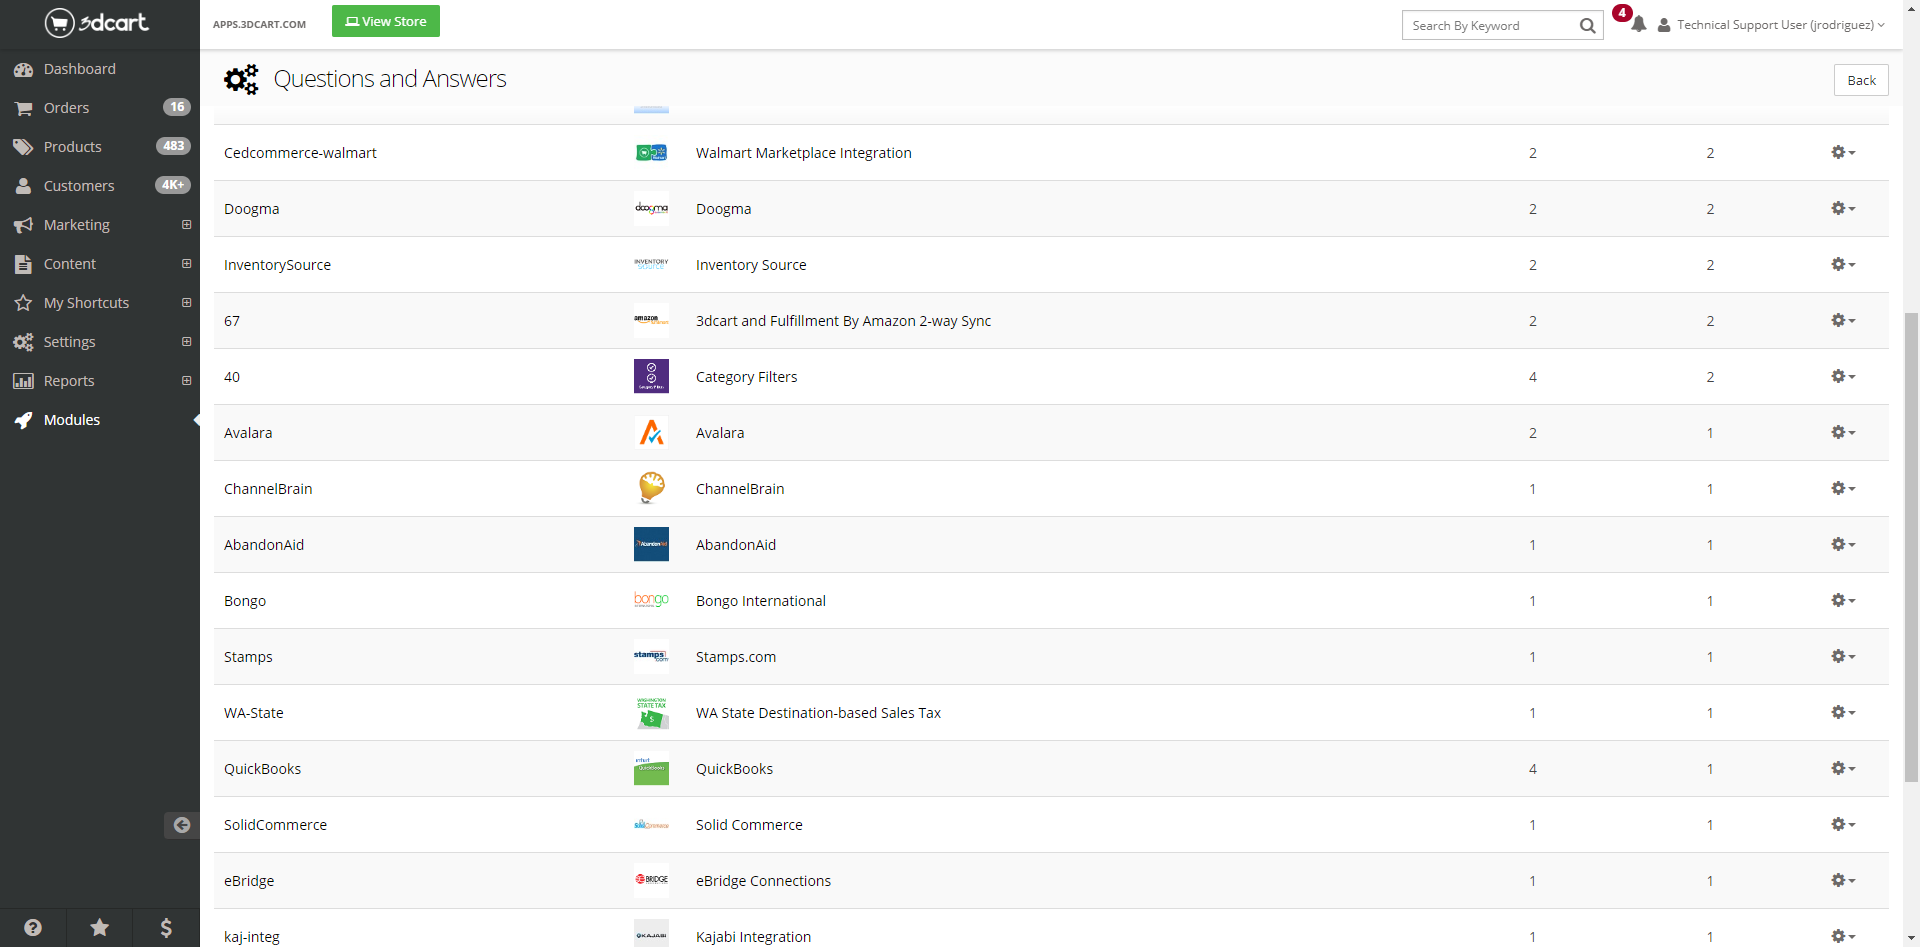
Task: Collapse sidebar with the arrow icon
Action: [181, 825]
